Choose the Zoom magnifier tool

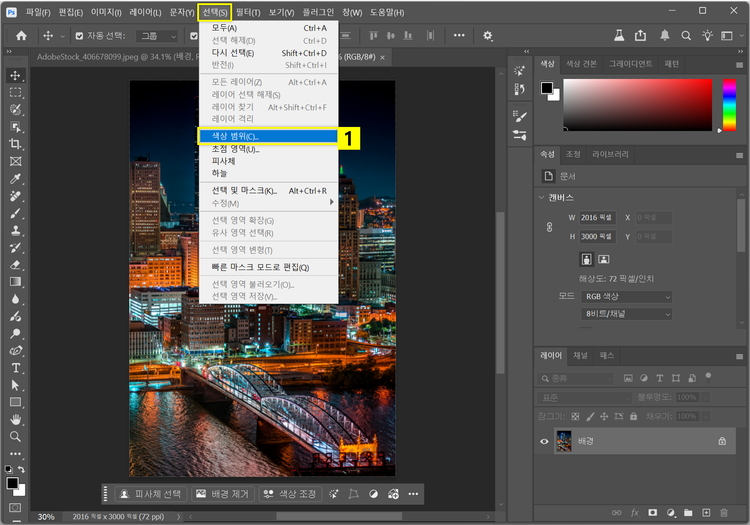coord(15,436)
